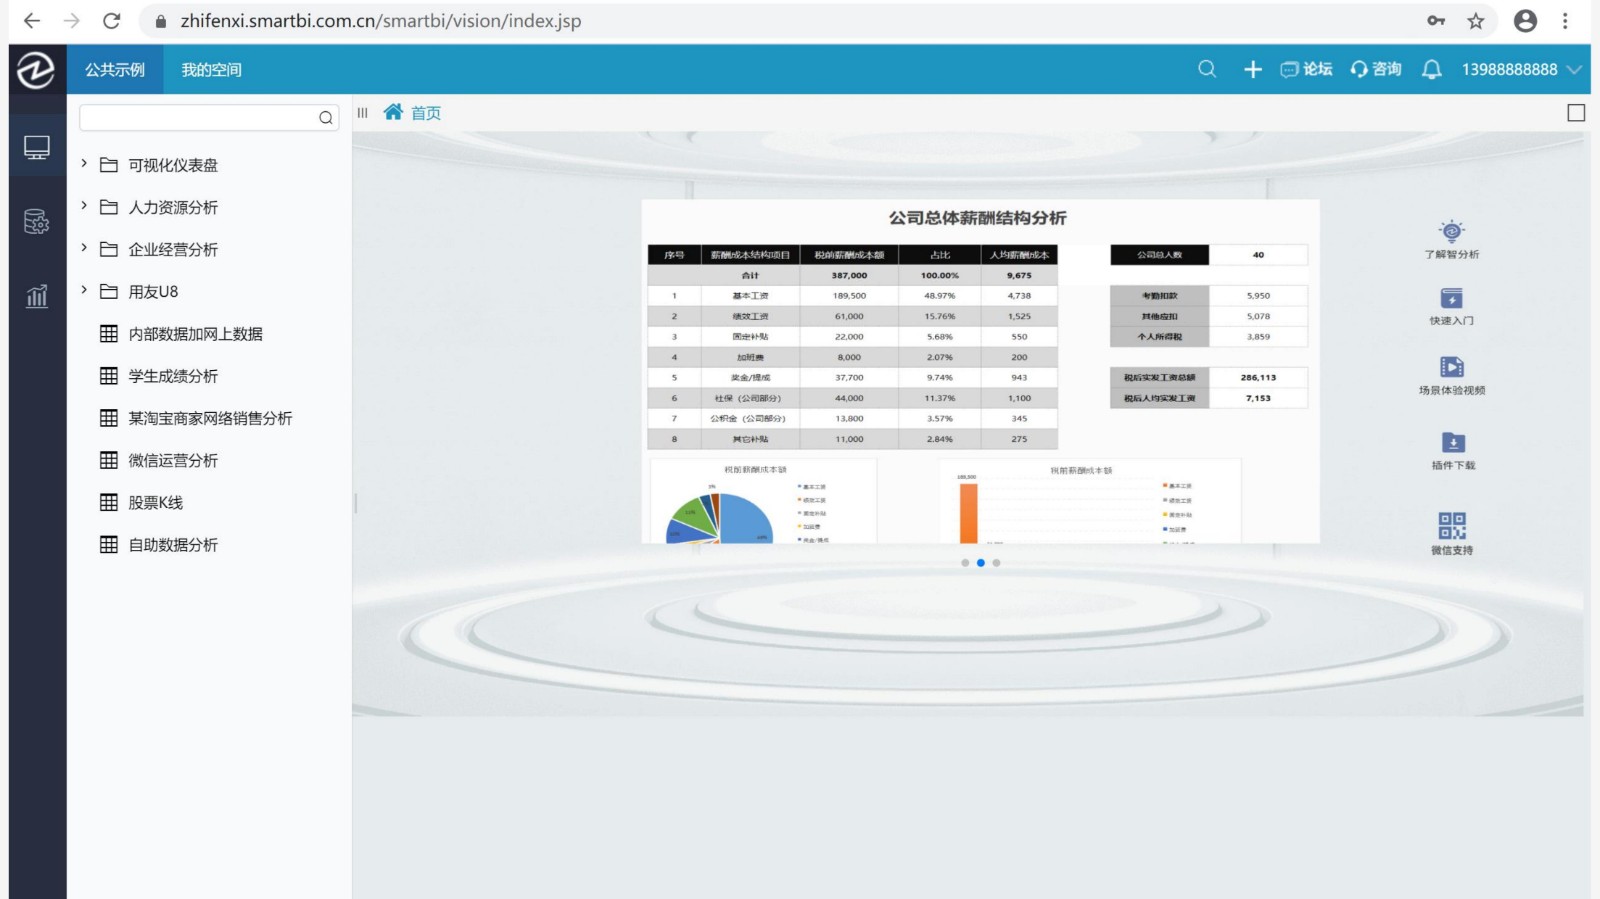
Task: Switch to the 公共示例 tab
Action: click(115, 70)
